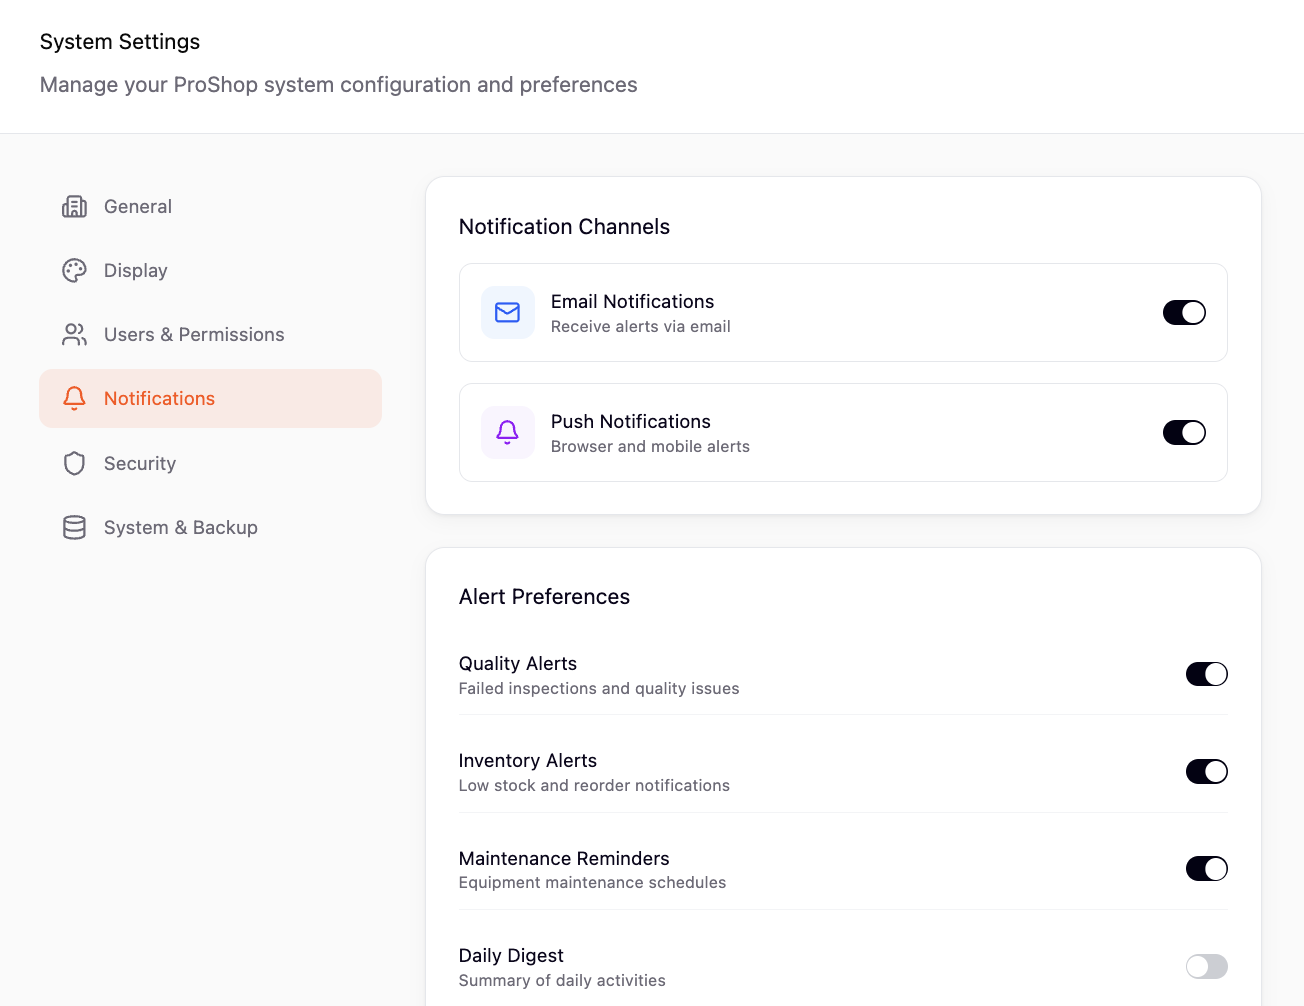This screenshot has width=1304, height=1006.
Task: Click the building icon beside General
Action: click(x=74, y=207)
